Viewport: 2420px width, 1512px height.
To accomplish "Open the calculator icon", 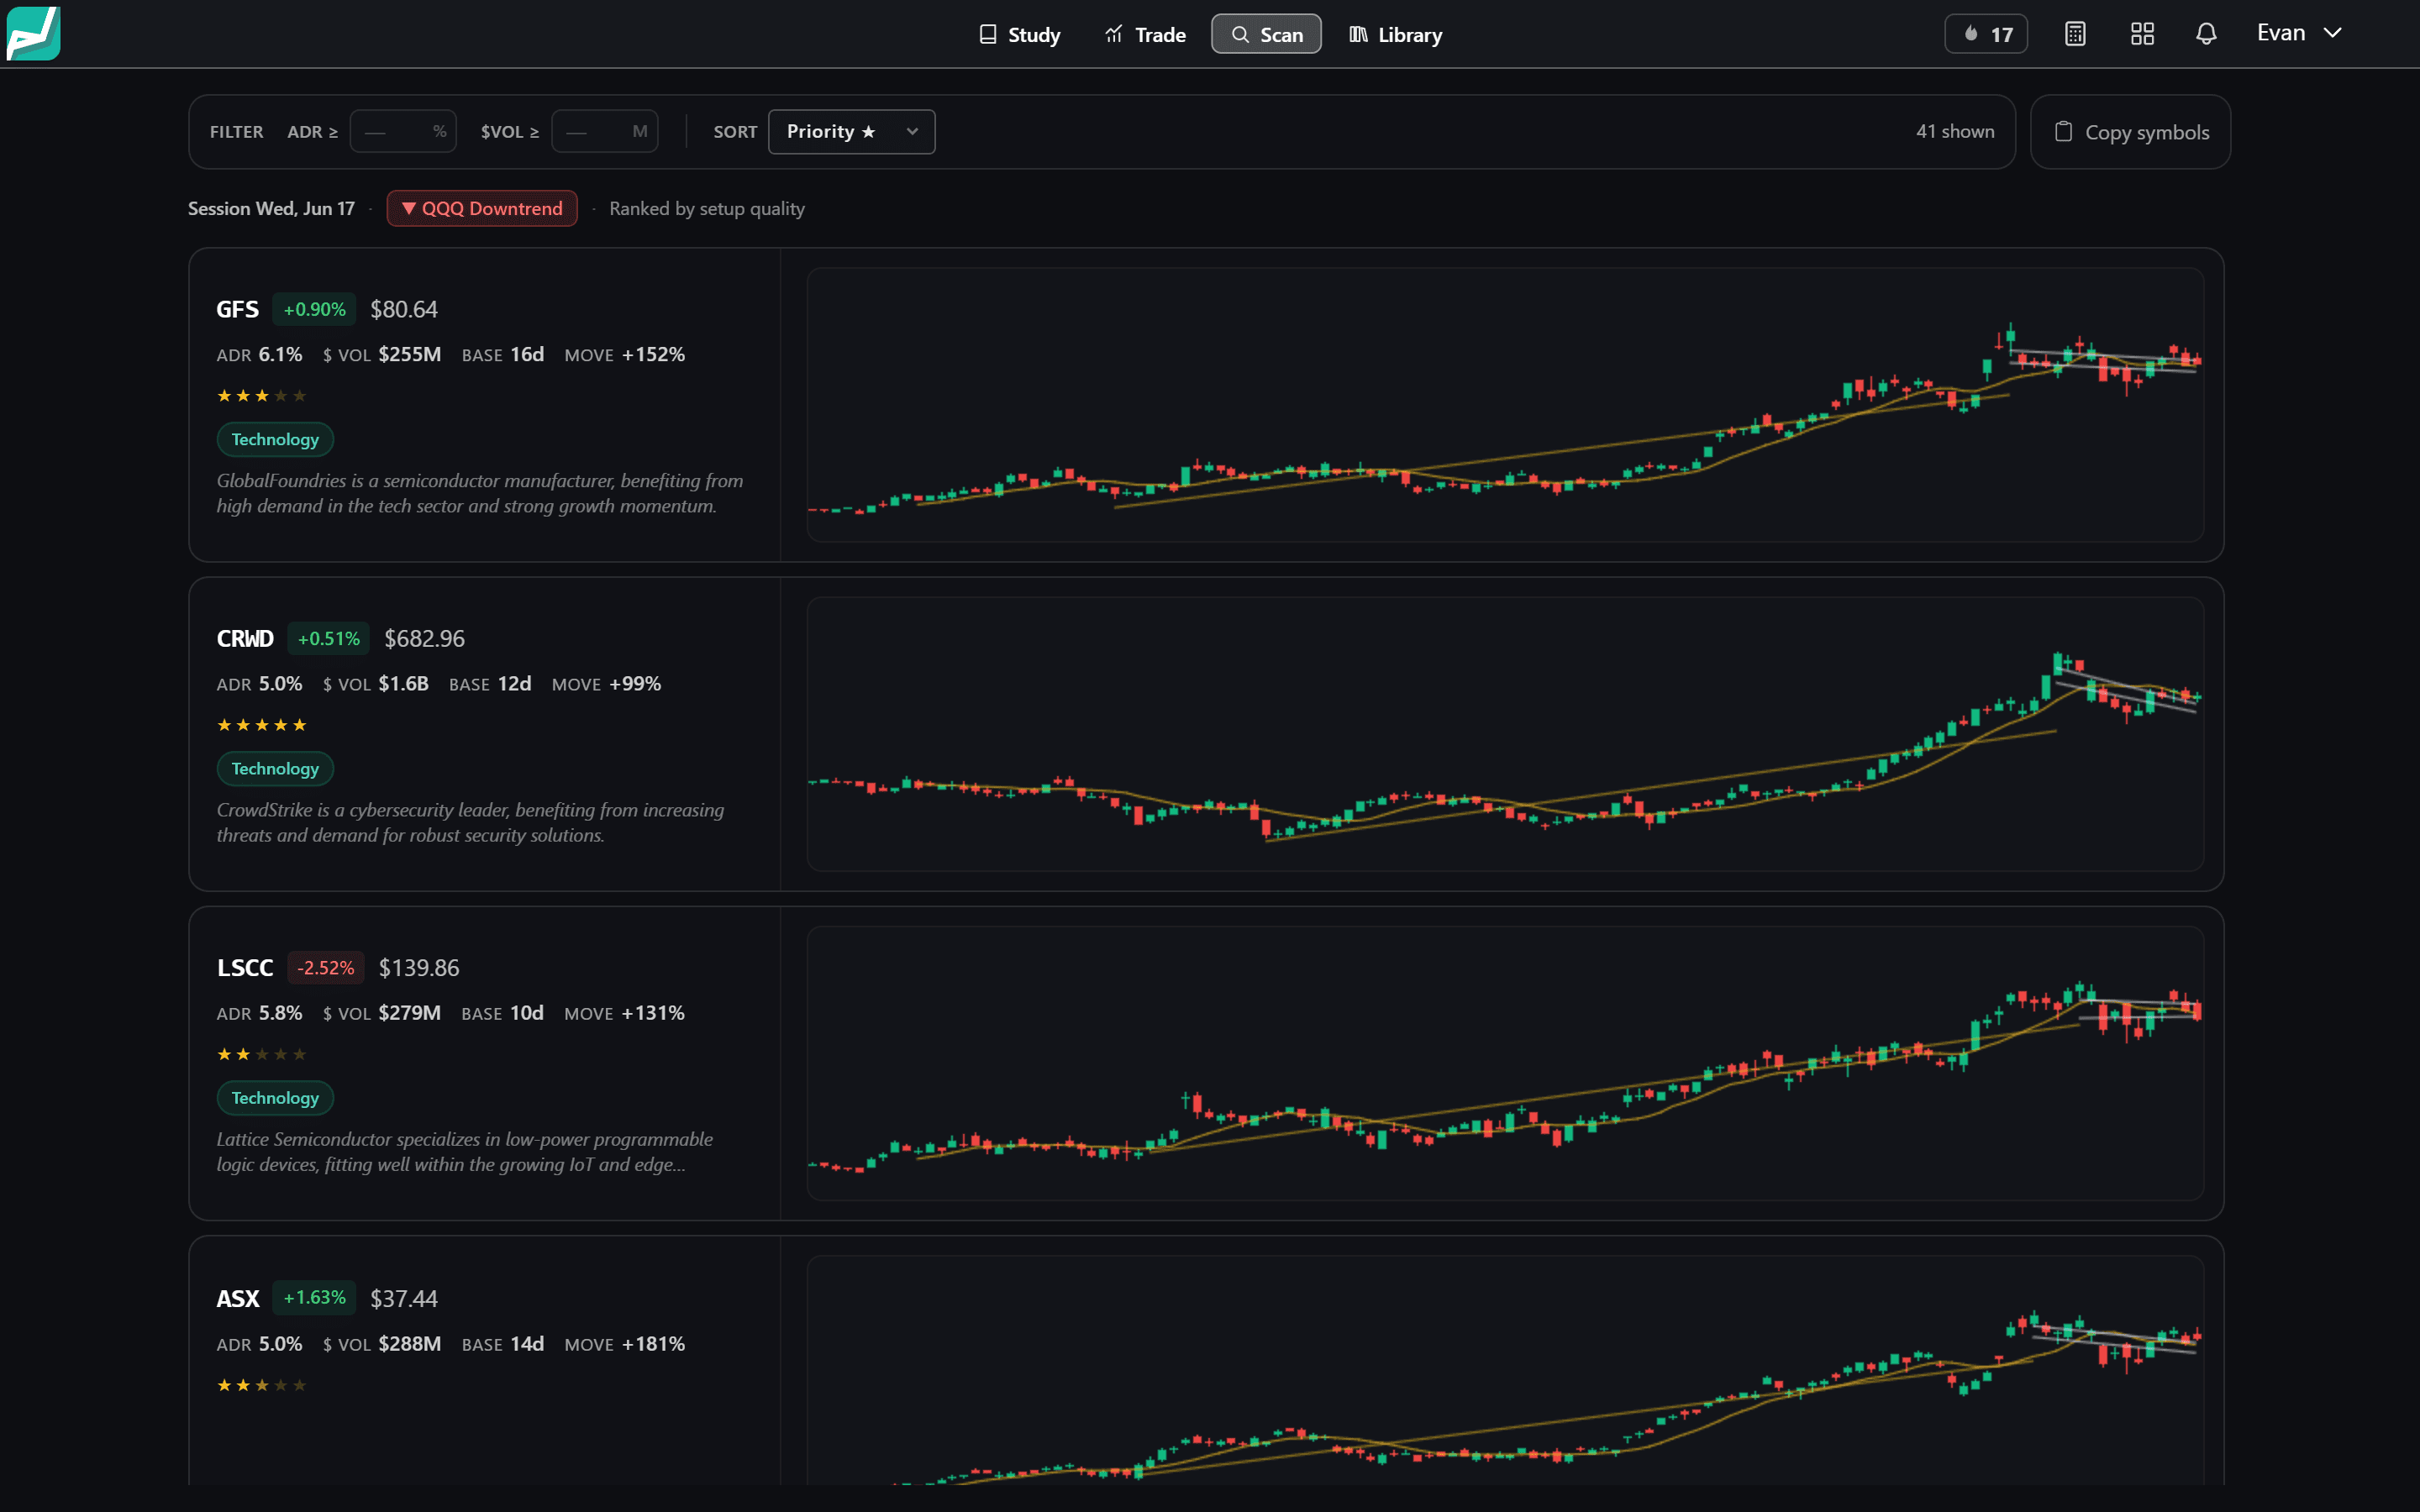I will click(x=2075, y=34).
